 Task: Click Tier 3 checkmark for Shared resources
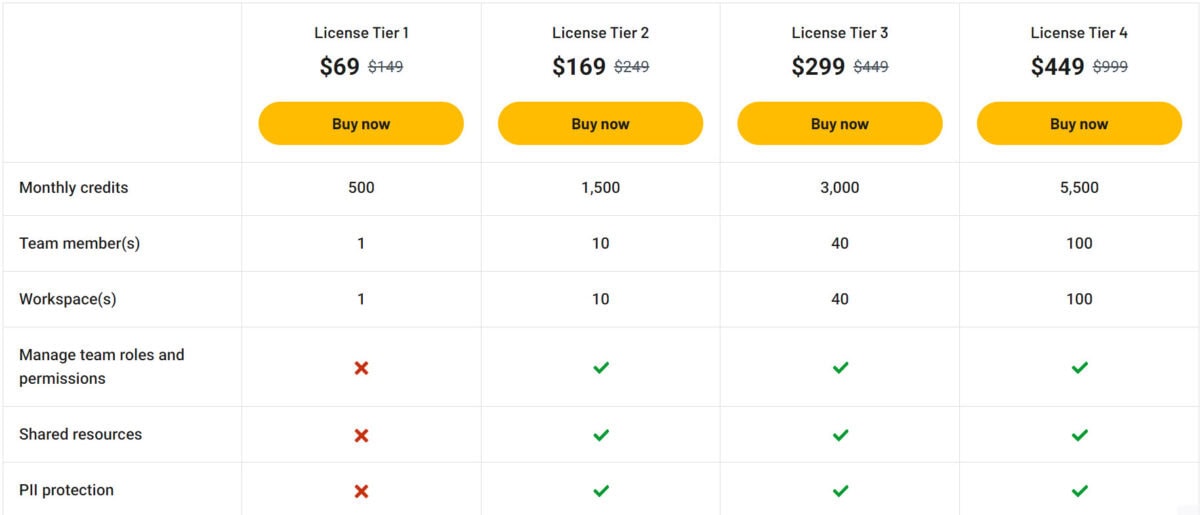[x=840, y=435]
